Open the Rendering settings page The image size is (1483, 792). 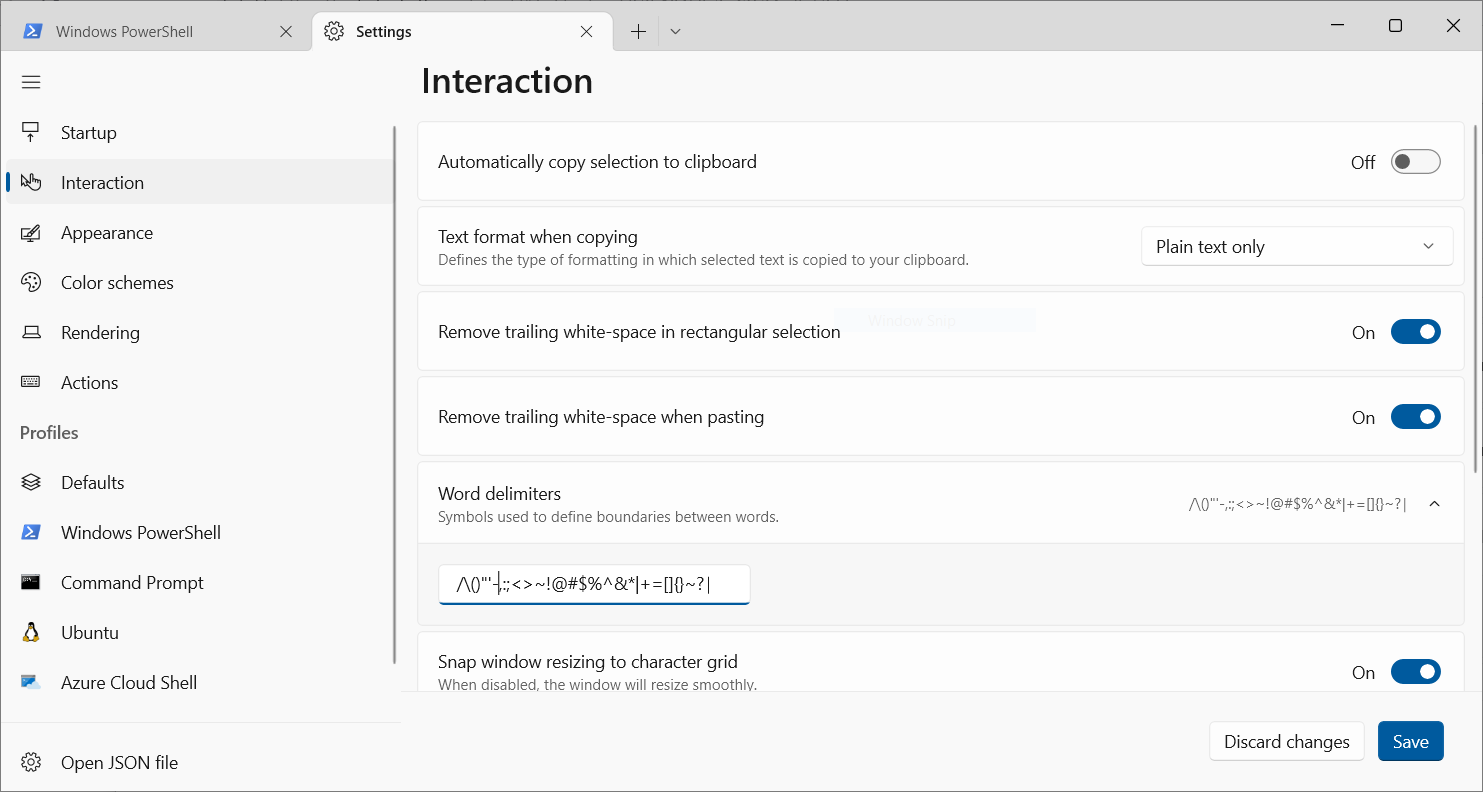coord(100,332)
